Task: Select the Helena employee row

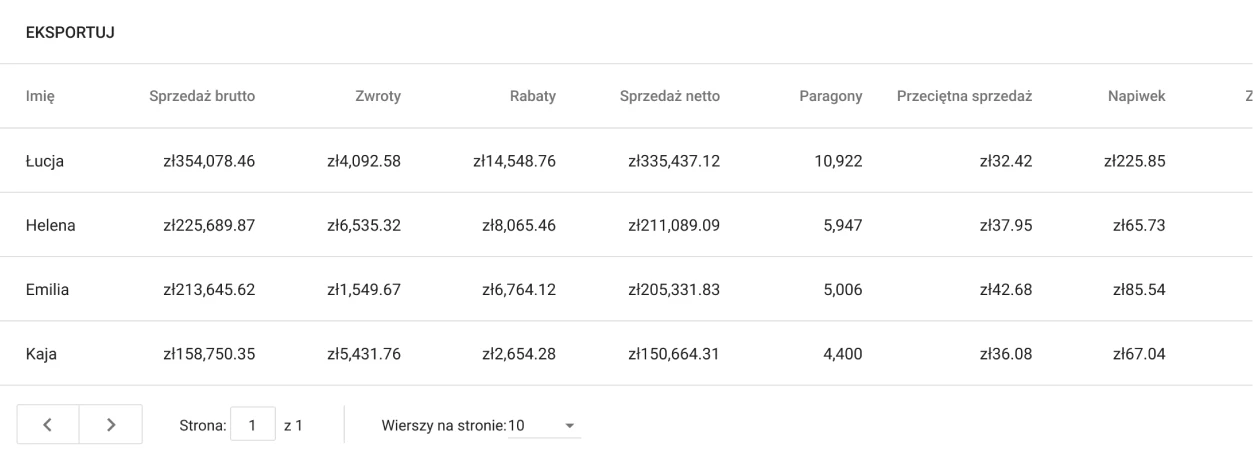Action: coord(51,224)
